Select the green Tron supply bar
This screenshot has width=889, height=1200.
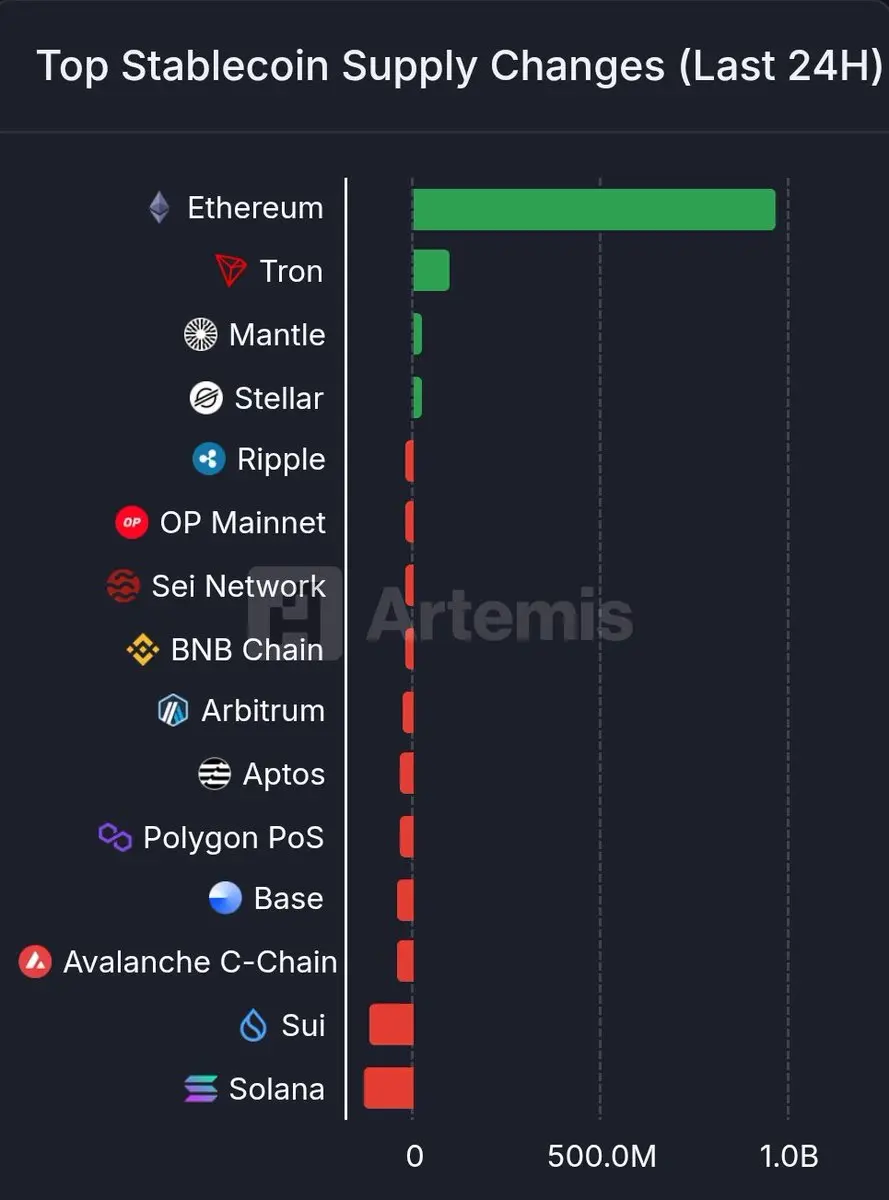(x=431, y=271)
